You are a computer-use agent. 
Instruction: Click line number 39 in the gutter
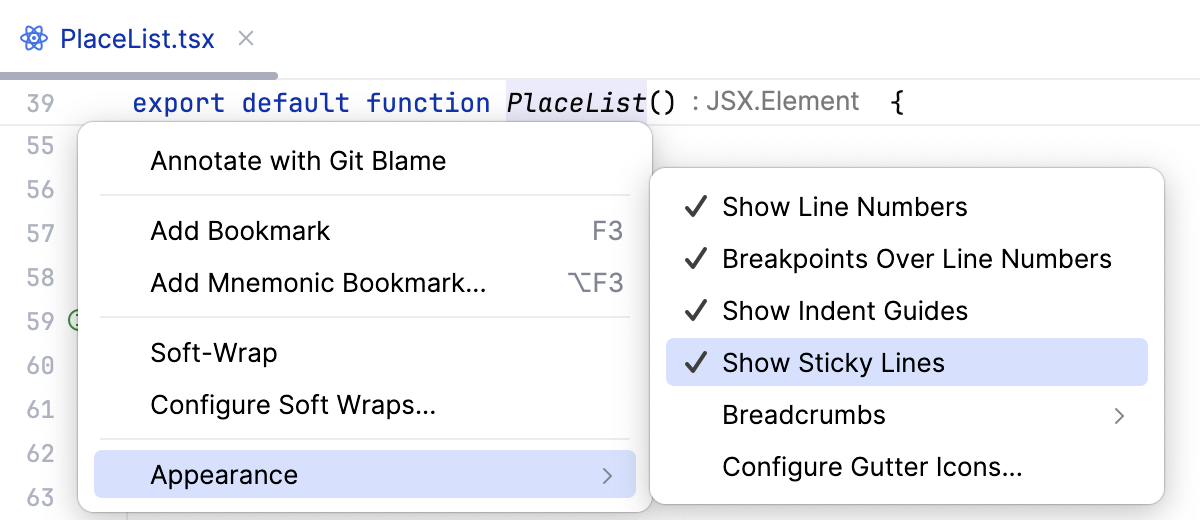click(40, 102)
